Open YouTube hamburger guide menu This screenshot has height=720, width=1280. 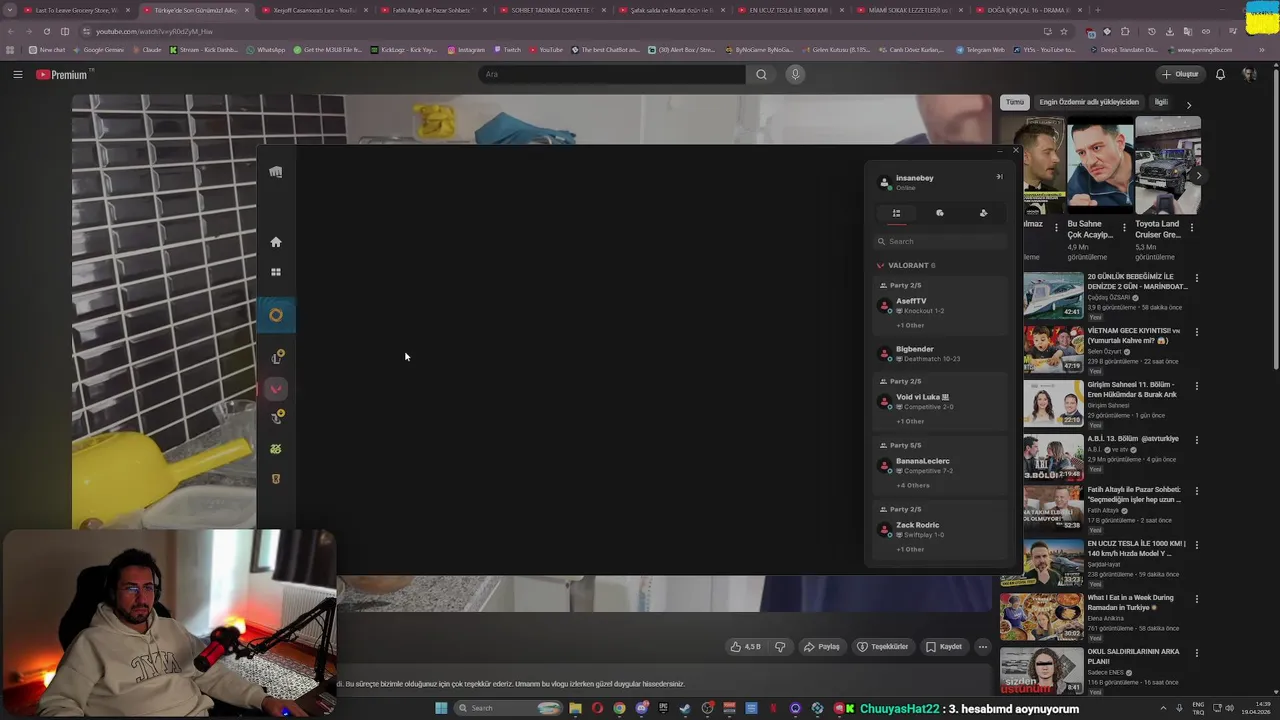coord(17,74)
